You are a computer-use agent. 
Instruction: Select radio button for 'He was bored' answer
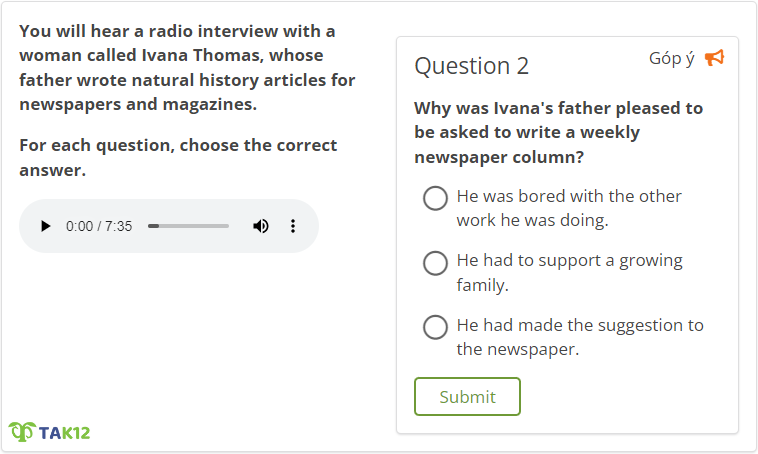pyautogui.click(x=435, y=198)
